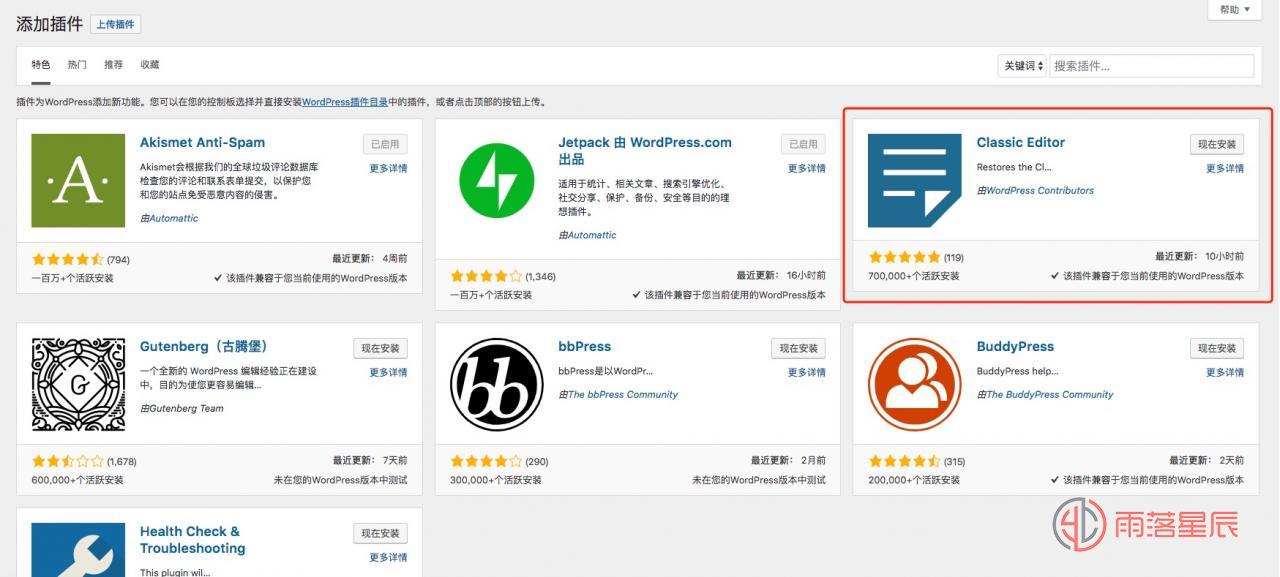Image resolution: width=1280 pixels, height=577 pixels.
Task: Click the blue Classic Editor document icon
Action: pyautogui.click(x=913, y=180)
